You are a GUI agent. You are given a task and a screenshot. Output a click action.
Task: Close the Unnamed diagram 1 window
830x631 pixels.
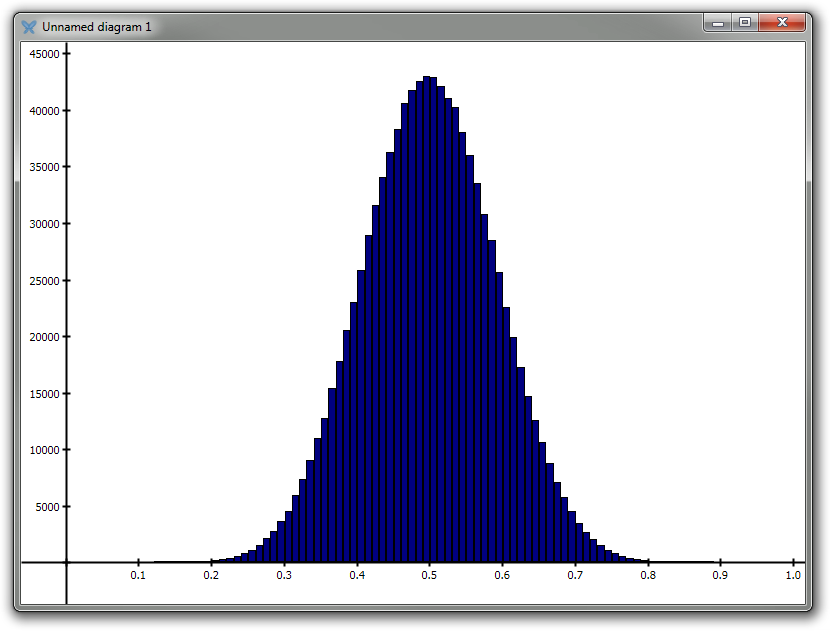click(783, 22)
